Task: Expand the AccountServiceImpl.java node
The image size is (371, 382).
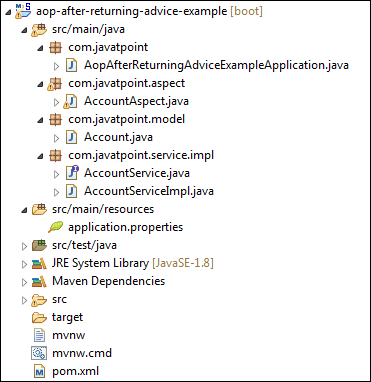Action: tap(56, 192)
